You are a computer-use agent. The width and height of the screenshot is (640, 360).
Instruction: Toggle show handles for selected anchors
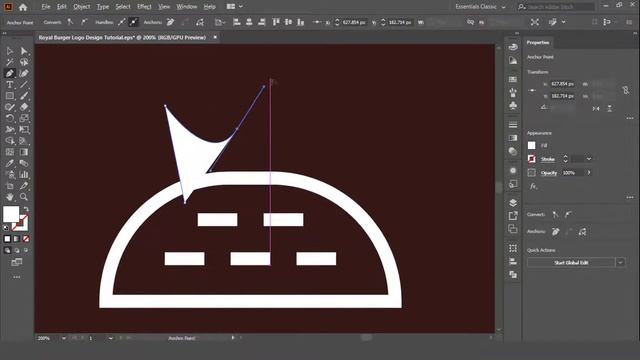click(x=122, y=22)
